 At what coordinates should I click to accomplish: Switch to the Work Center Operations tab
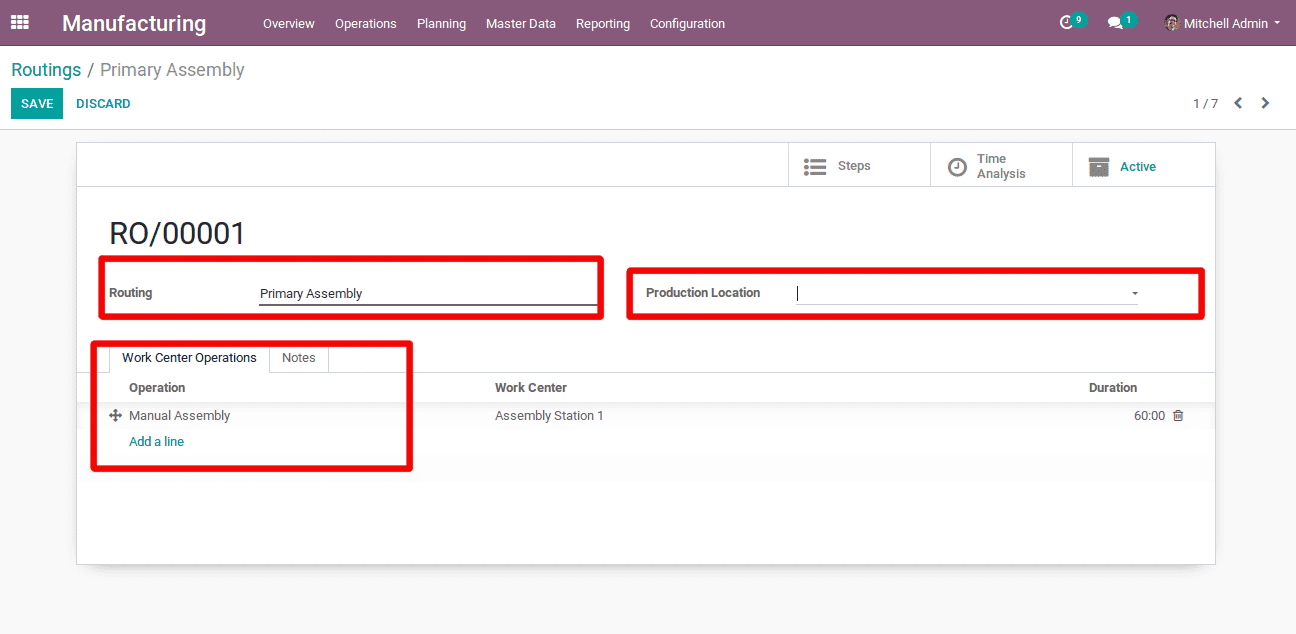(189, 358)
